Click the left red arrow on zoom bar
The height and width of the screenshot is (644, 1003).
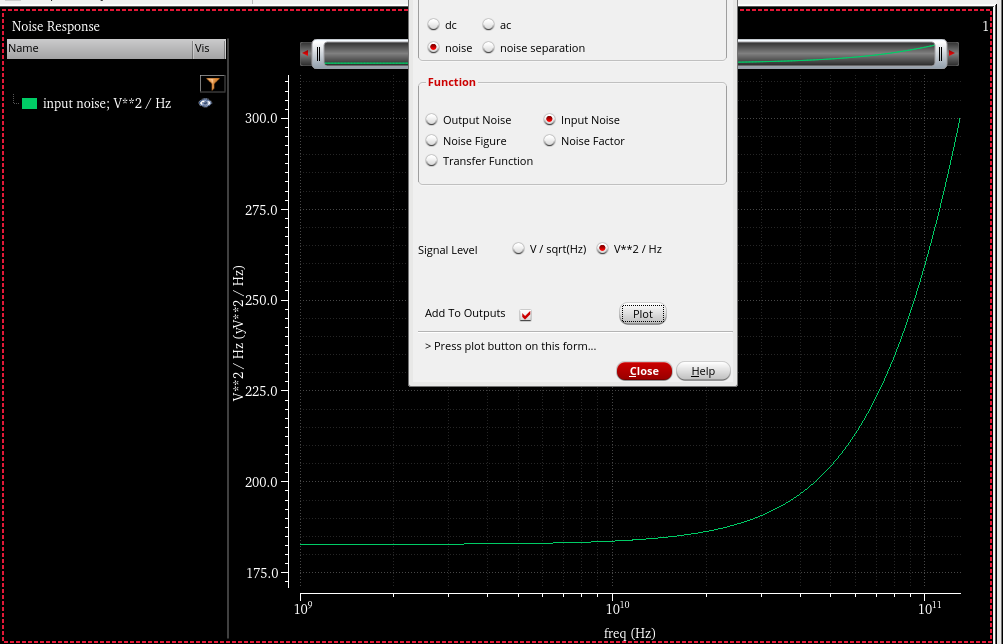tap(304, 54)
